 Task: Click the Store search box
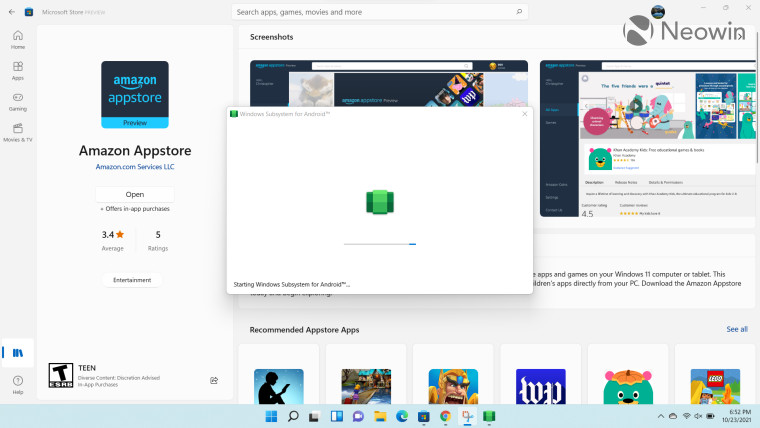tap(380, 12)
